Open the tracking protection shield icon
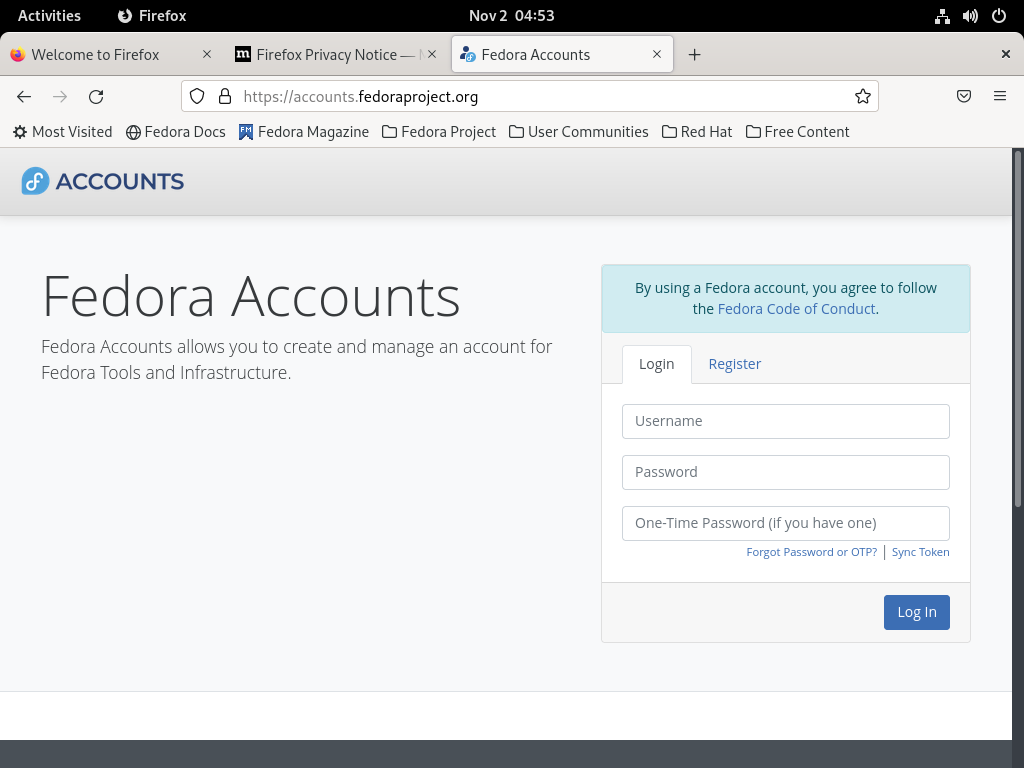The height and width of the screenshot is (768, 1024). point(197,97)
